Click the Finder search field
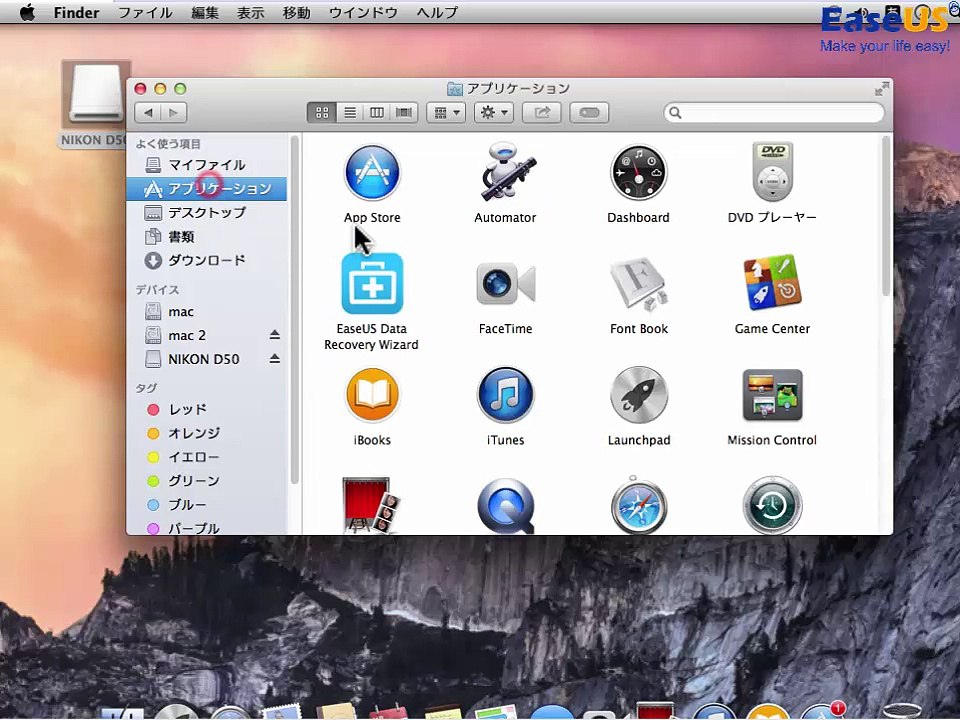 (x=774, y=113)
